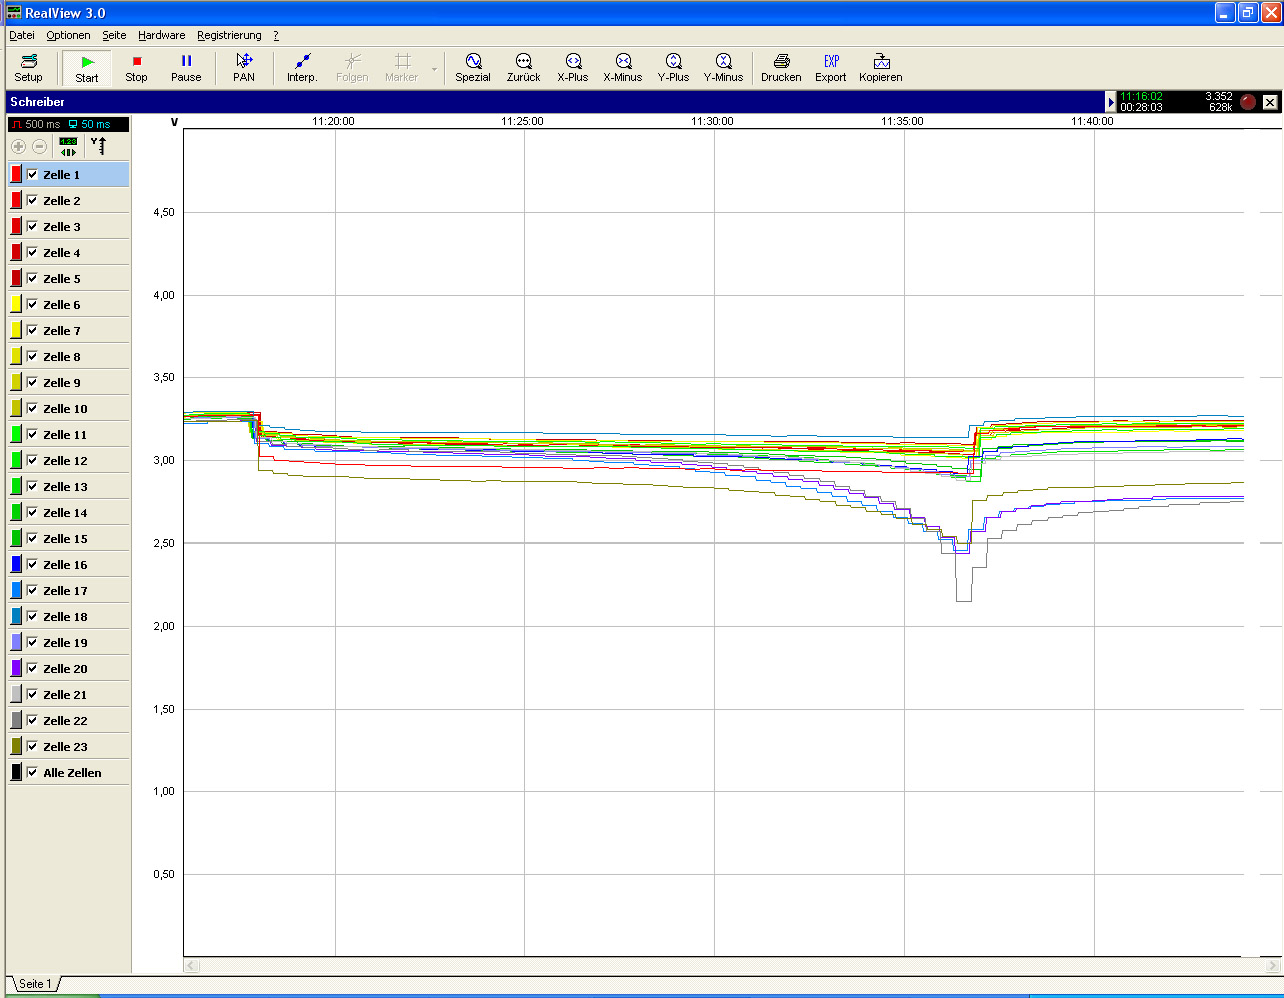Open the Spezial zoom tool
The image size is (1284, 998).
click(x=473, y=67)
